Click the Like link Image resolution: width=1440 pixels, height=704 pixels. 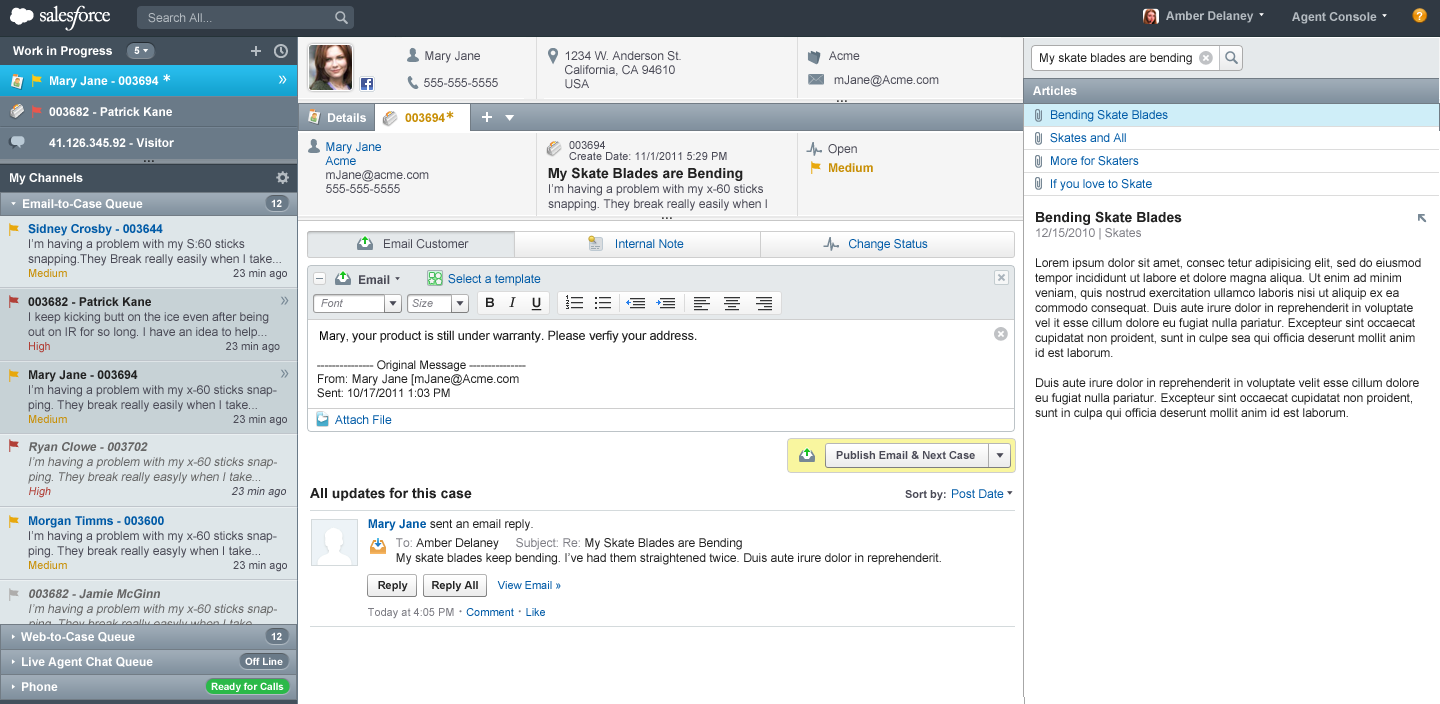(x=535, y=612)
